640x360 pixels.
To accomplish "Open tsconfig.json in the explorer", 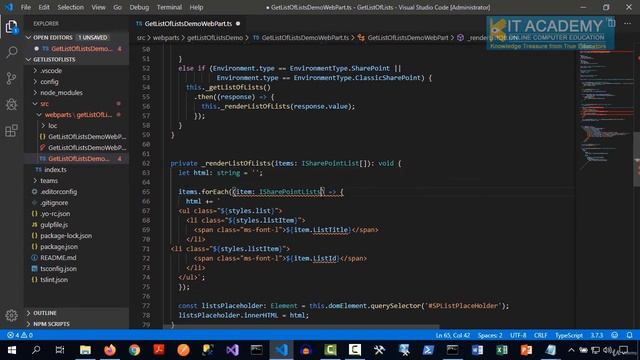I will coord(58,269).
